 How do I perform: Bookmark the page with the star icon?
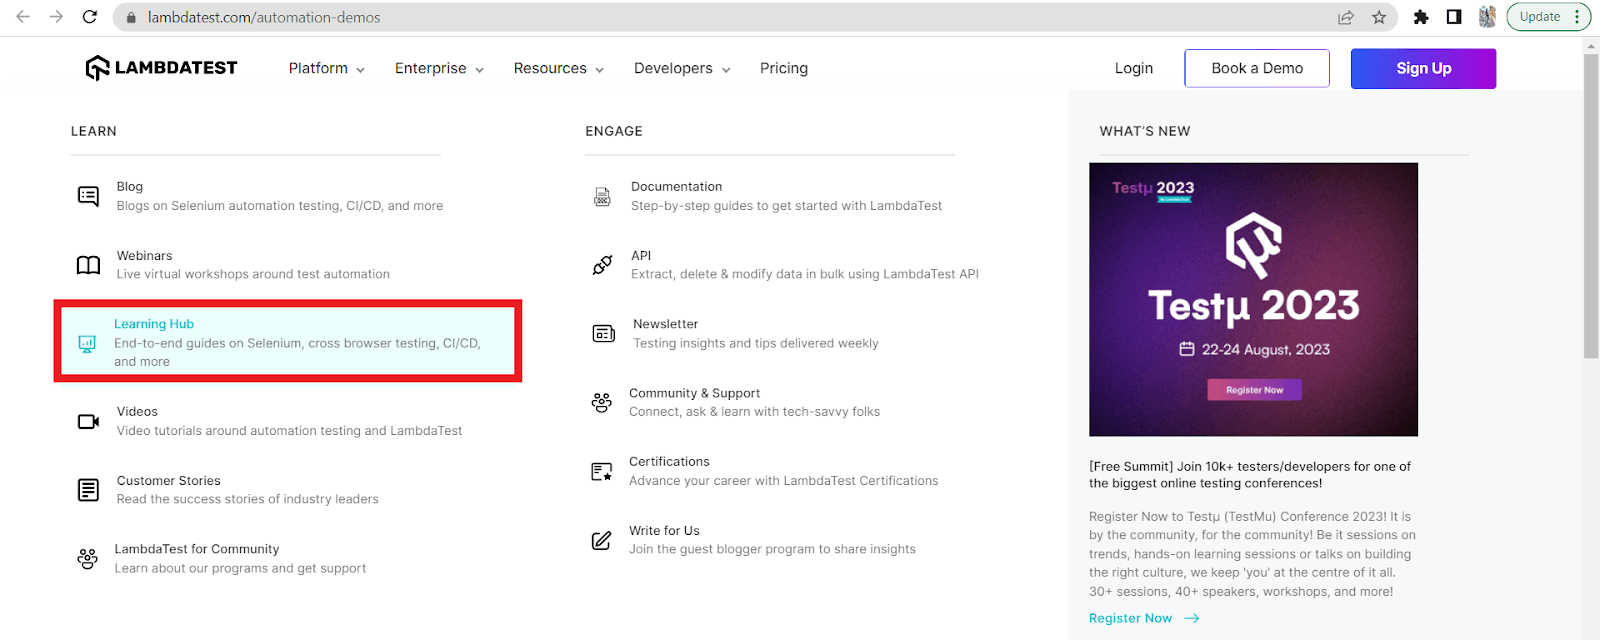pos(1379,17)
